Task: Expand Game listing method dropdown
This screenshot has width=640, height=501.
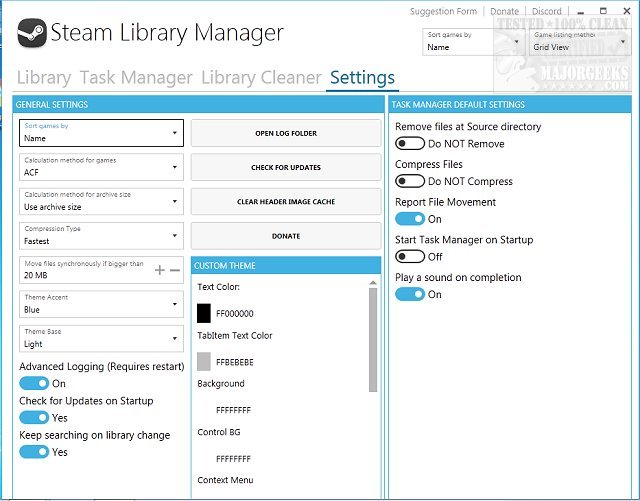Action: click(580, 42)
